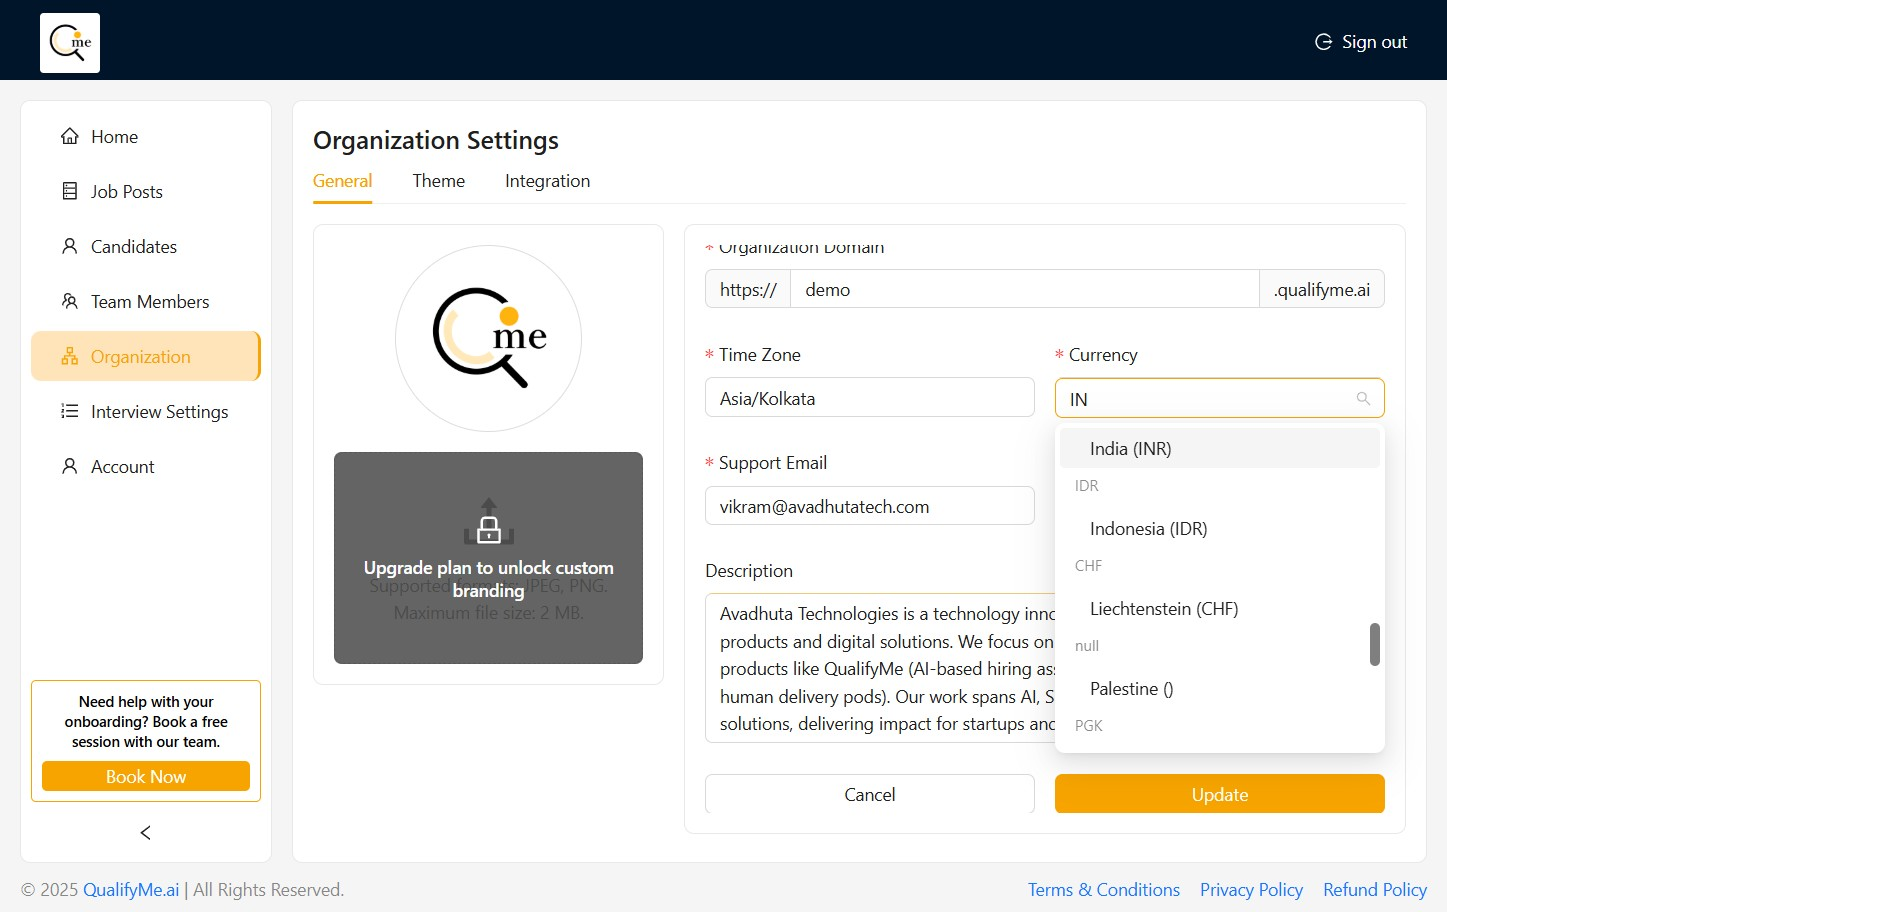Click the Book Now button
The width and height of the screenshot is (1904, 916).
click(146, 777)
